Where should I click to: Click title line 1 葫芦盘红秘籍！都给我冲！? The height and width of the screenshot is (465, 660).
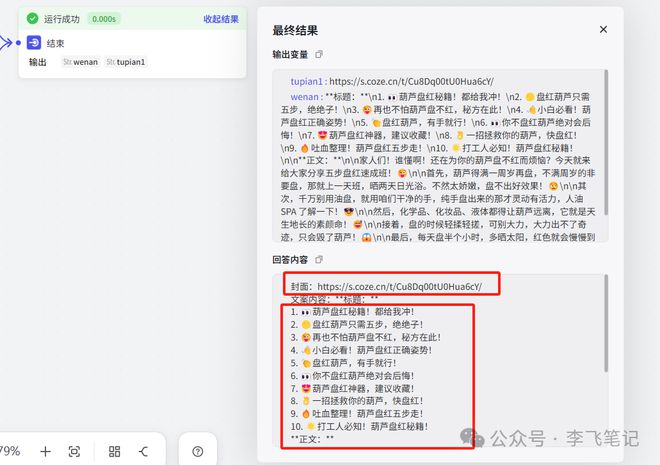click(352, 312)
